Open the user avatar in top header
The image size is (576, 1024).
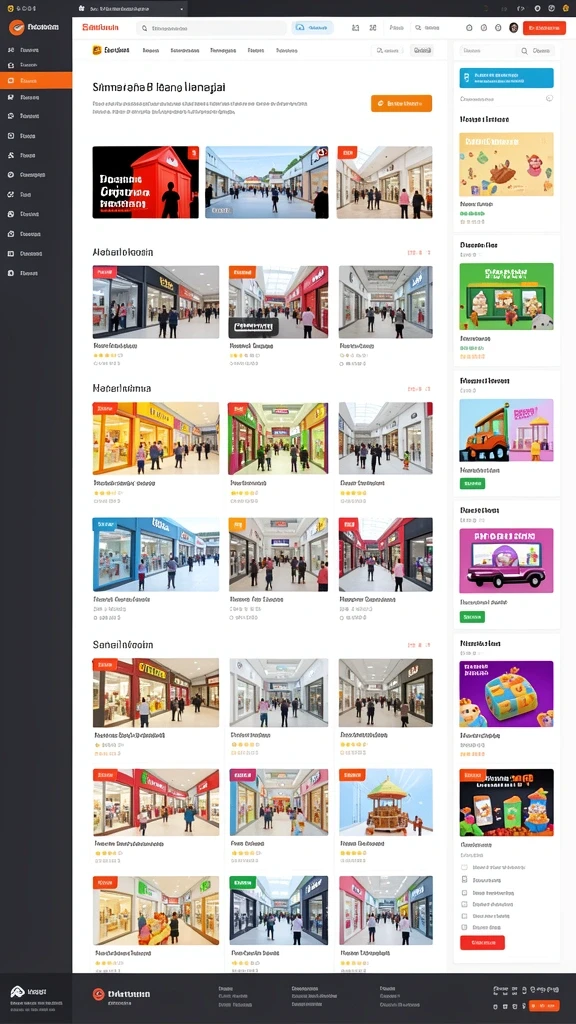(x=513, y=27)
